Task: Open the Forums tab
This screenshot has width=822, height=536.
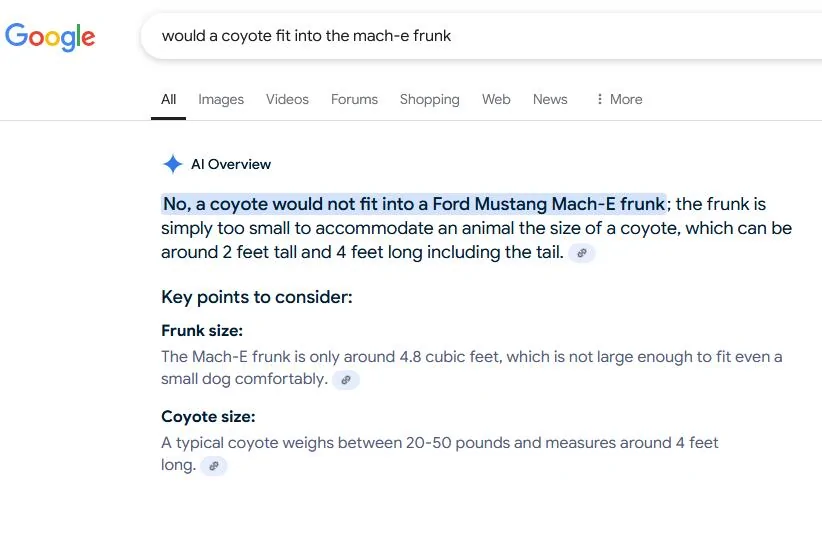Action: tap(354, 99)
